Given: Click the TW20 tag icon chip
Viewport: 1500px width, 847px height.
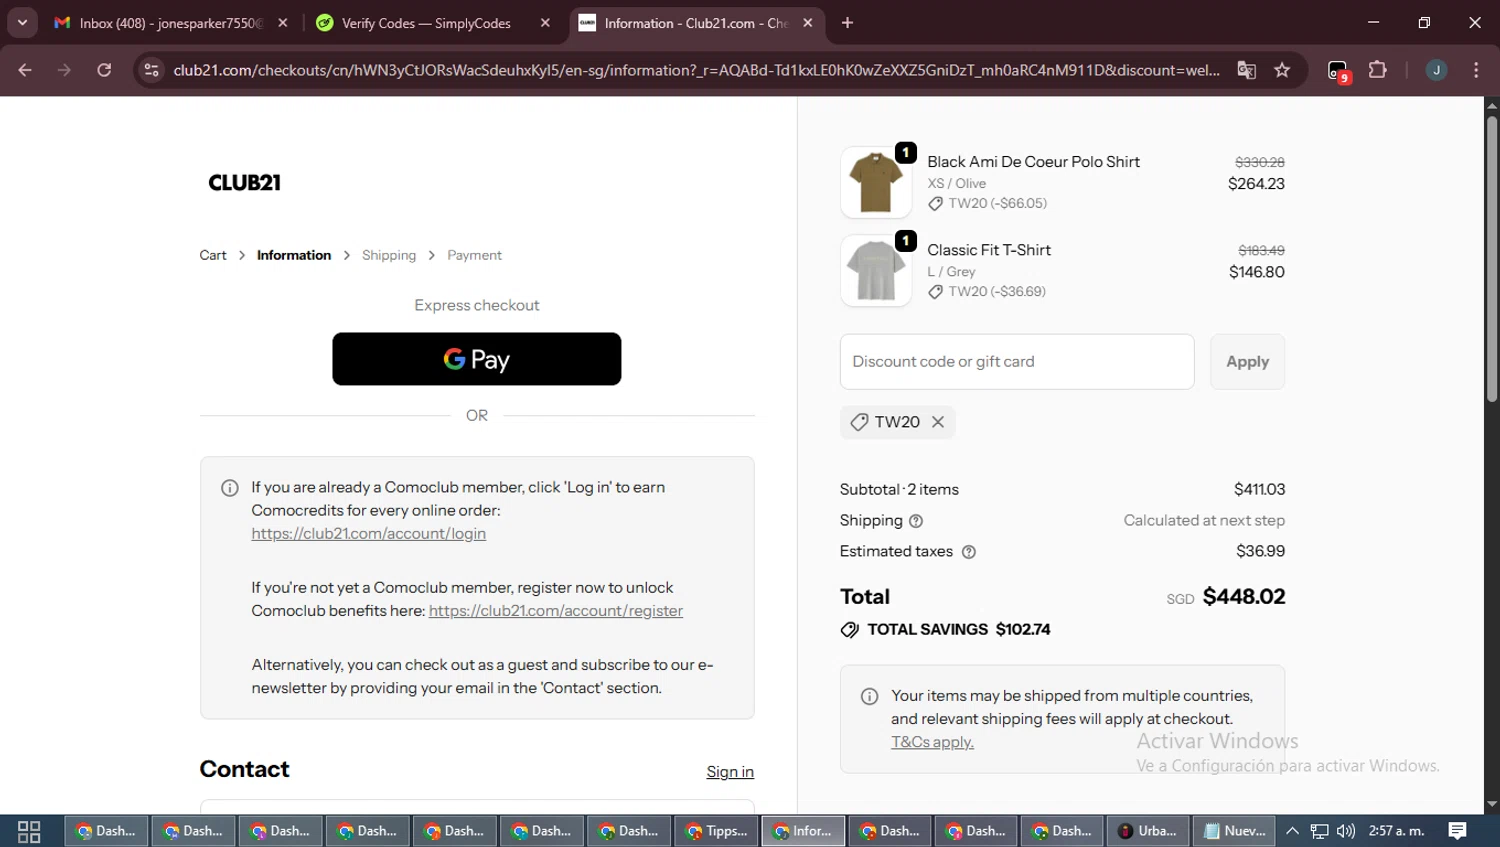Looking at the screenshot, I should (859, 422).
